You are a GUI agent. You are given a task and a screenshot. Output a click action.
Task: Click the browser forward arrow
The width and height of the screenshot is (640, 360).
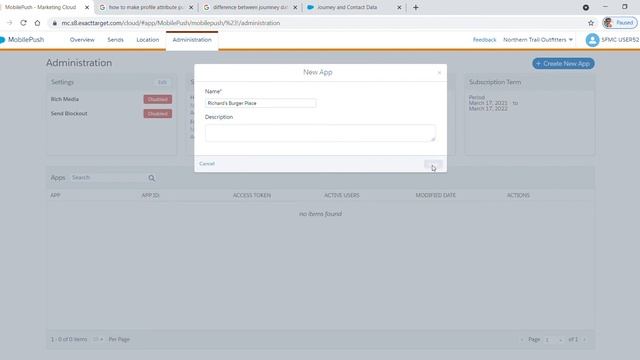pos(9,23)
